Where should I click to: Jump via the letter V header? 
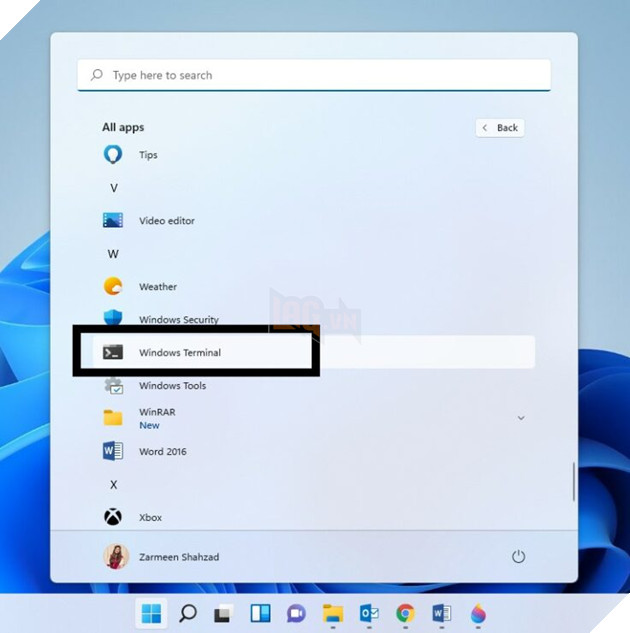(114, 188)
